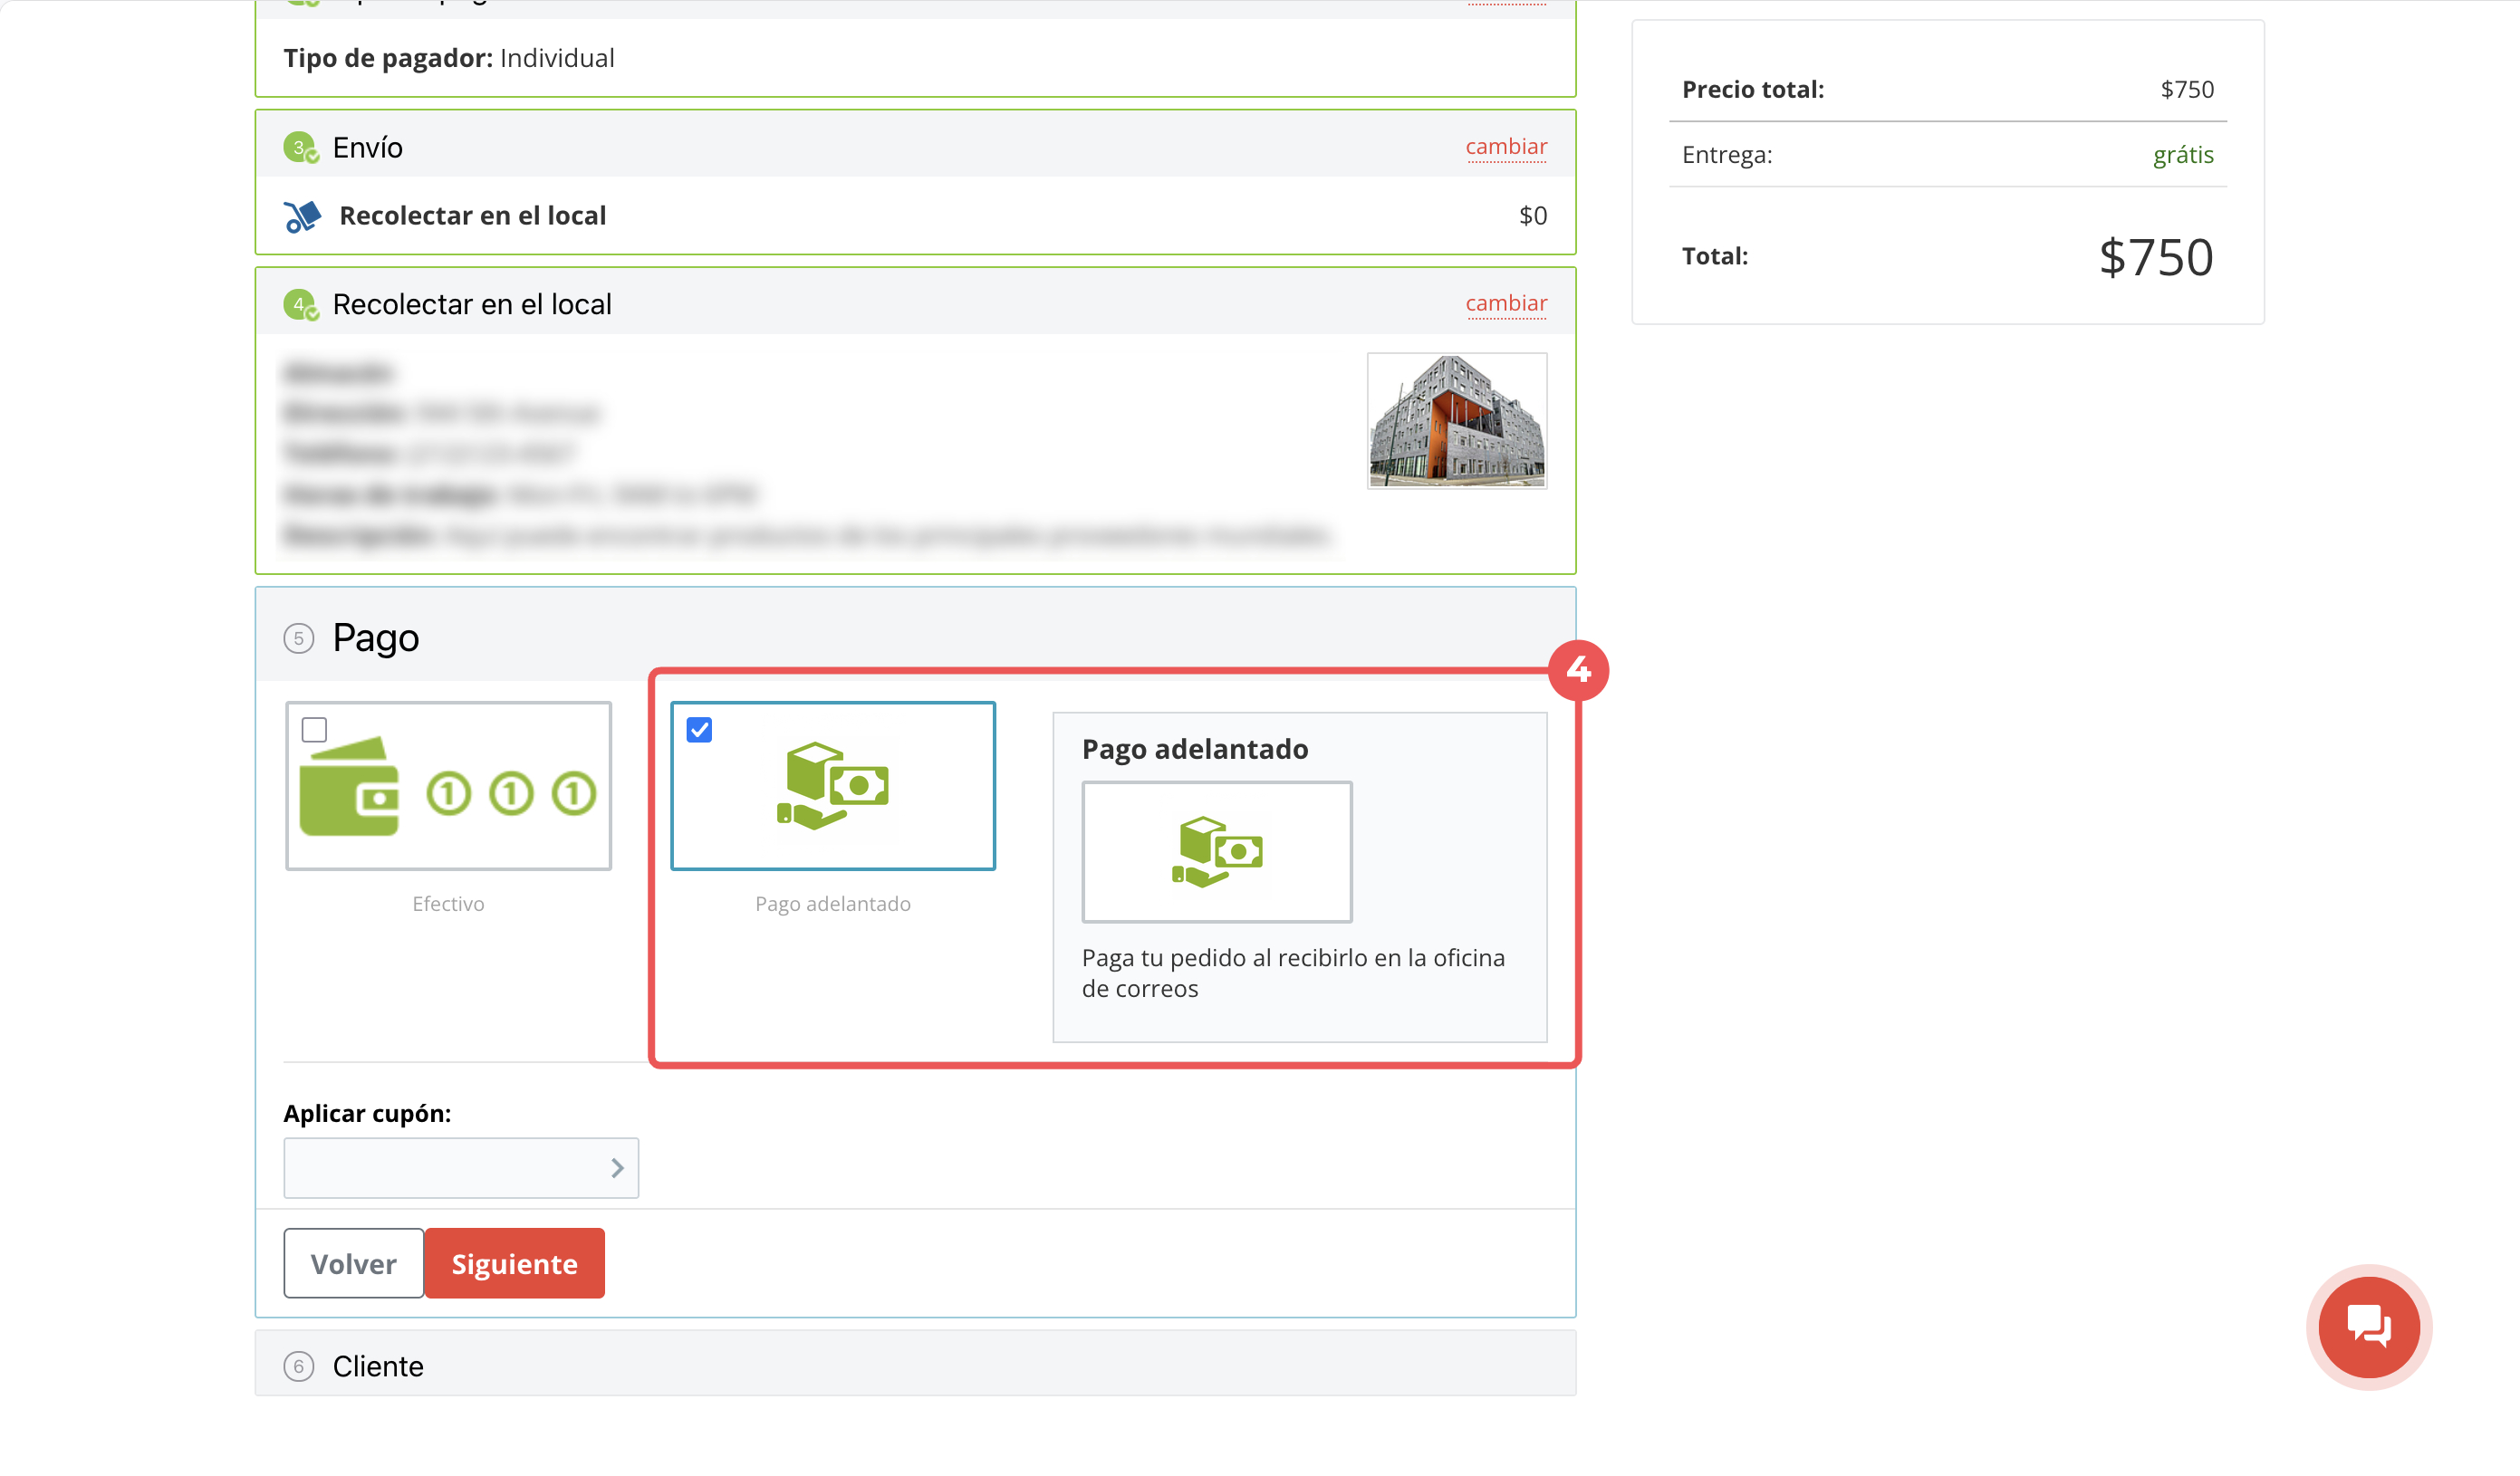The image size is (2520, 1476).
Task: Open the store building thumbnail
Action: 1456,421
